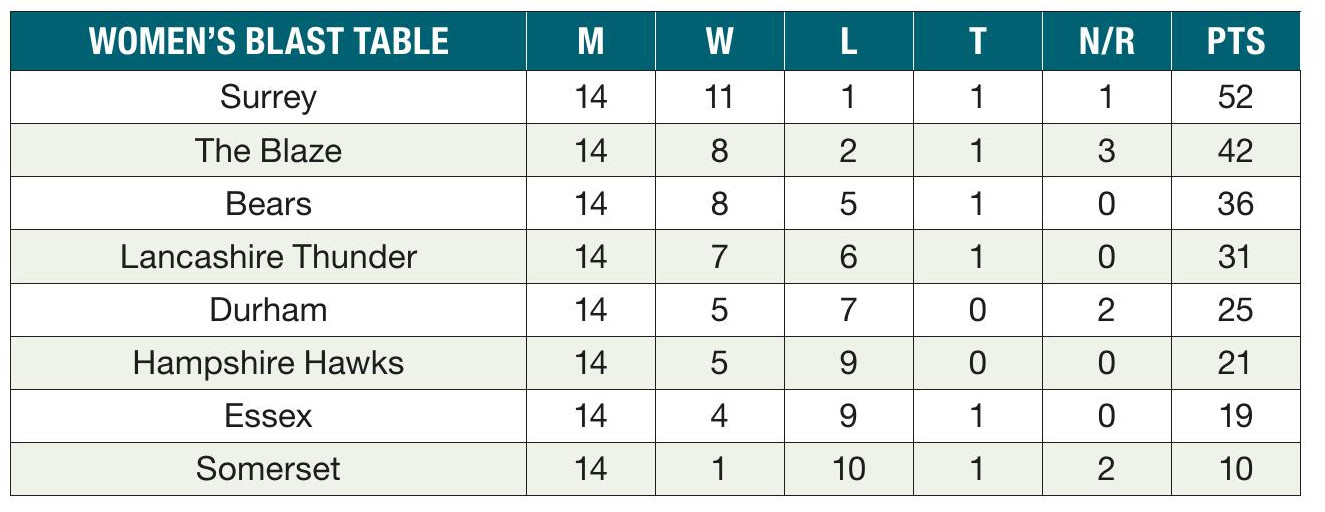Select The Blaze's 42 points cell
The image size is (1325, 512).
[x=1235, y=151]
